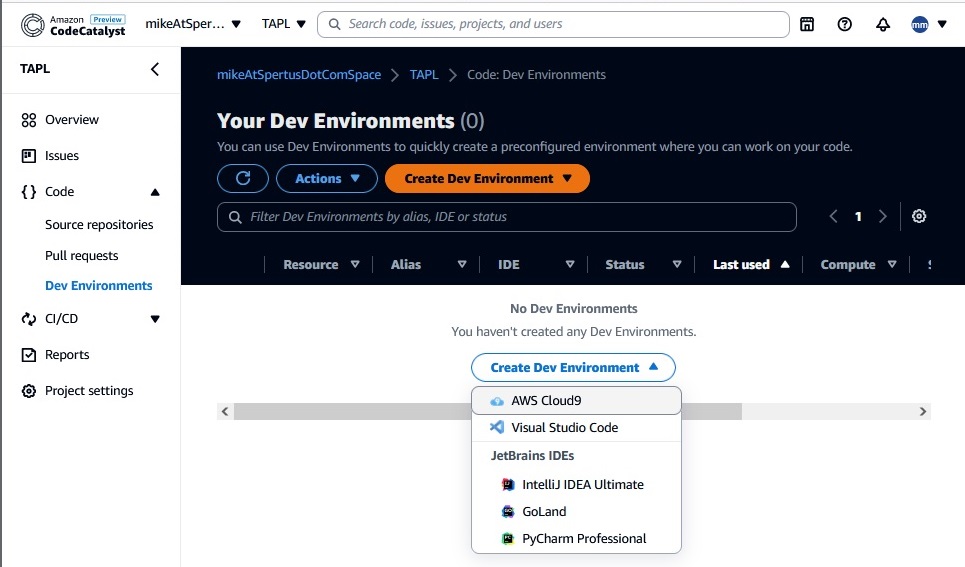Open the help question mark icon
The height and width of the screenshot is (567, 965).
click(844, 24)
